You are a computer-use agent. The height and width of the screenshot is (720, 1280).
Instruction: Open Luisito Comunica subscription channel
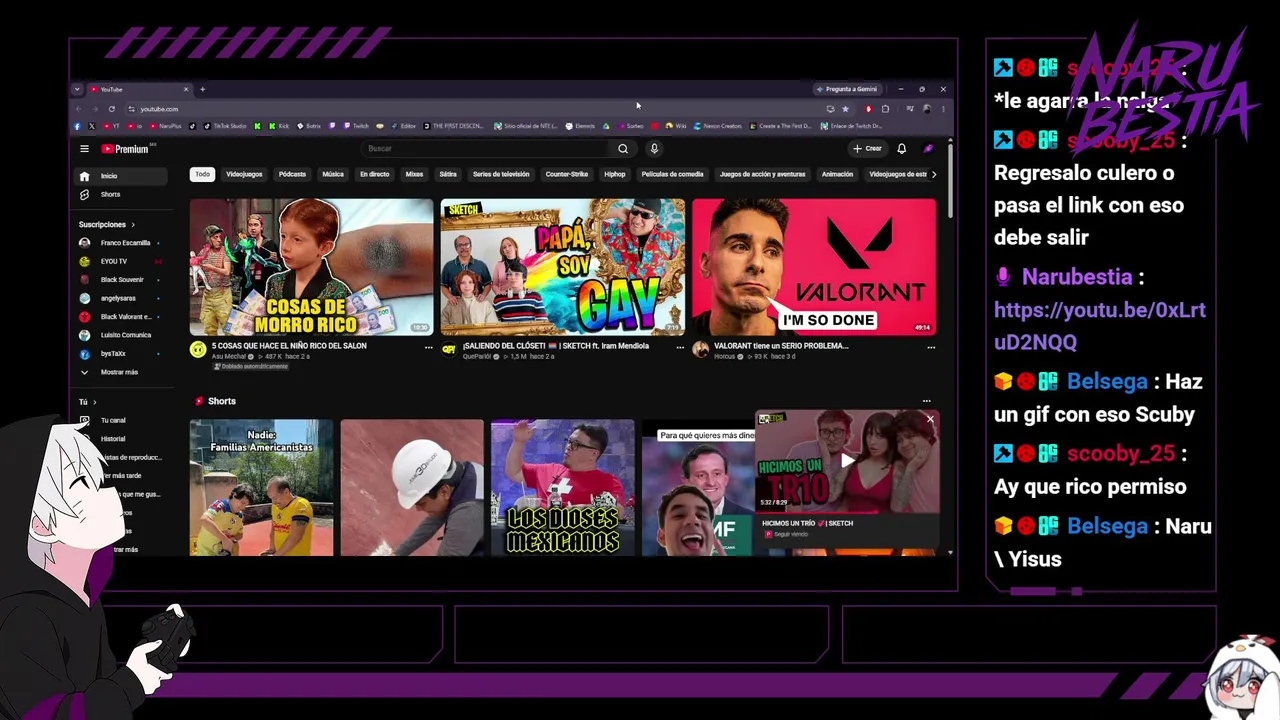tap(122, 335)
